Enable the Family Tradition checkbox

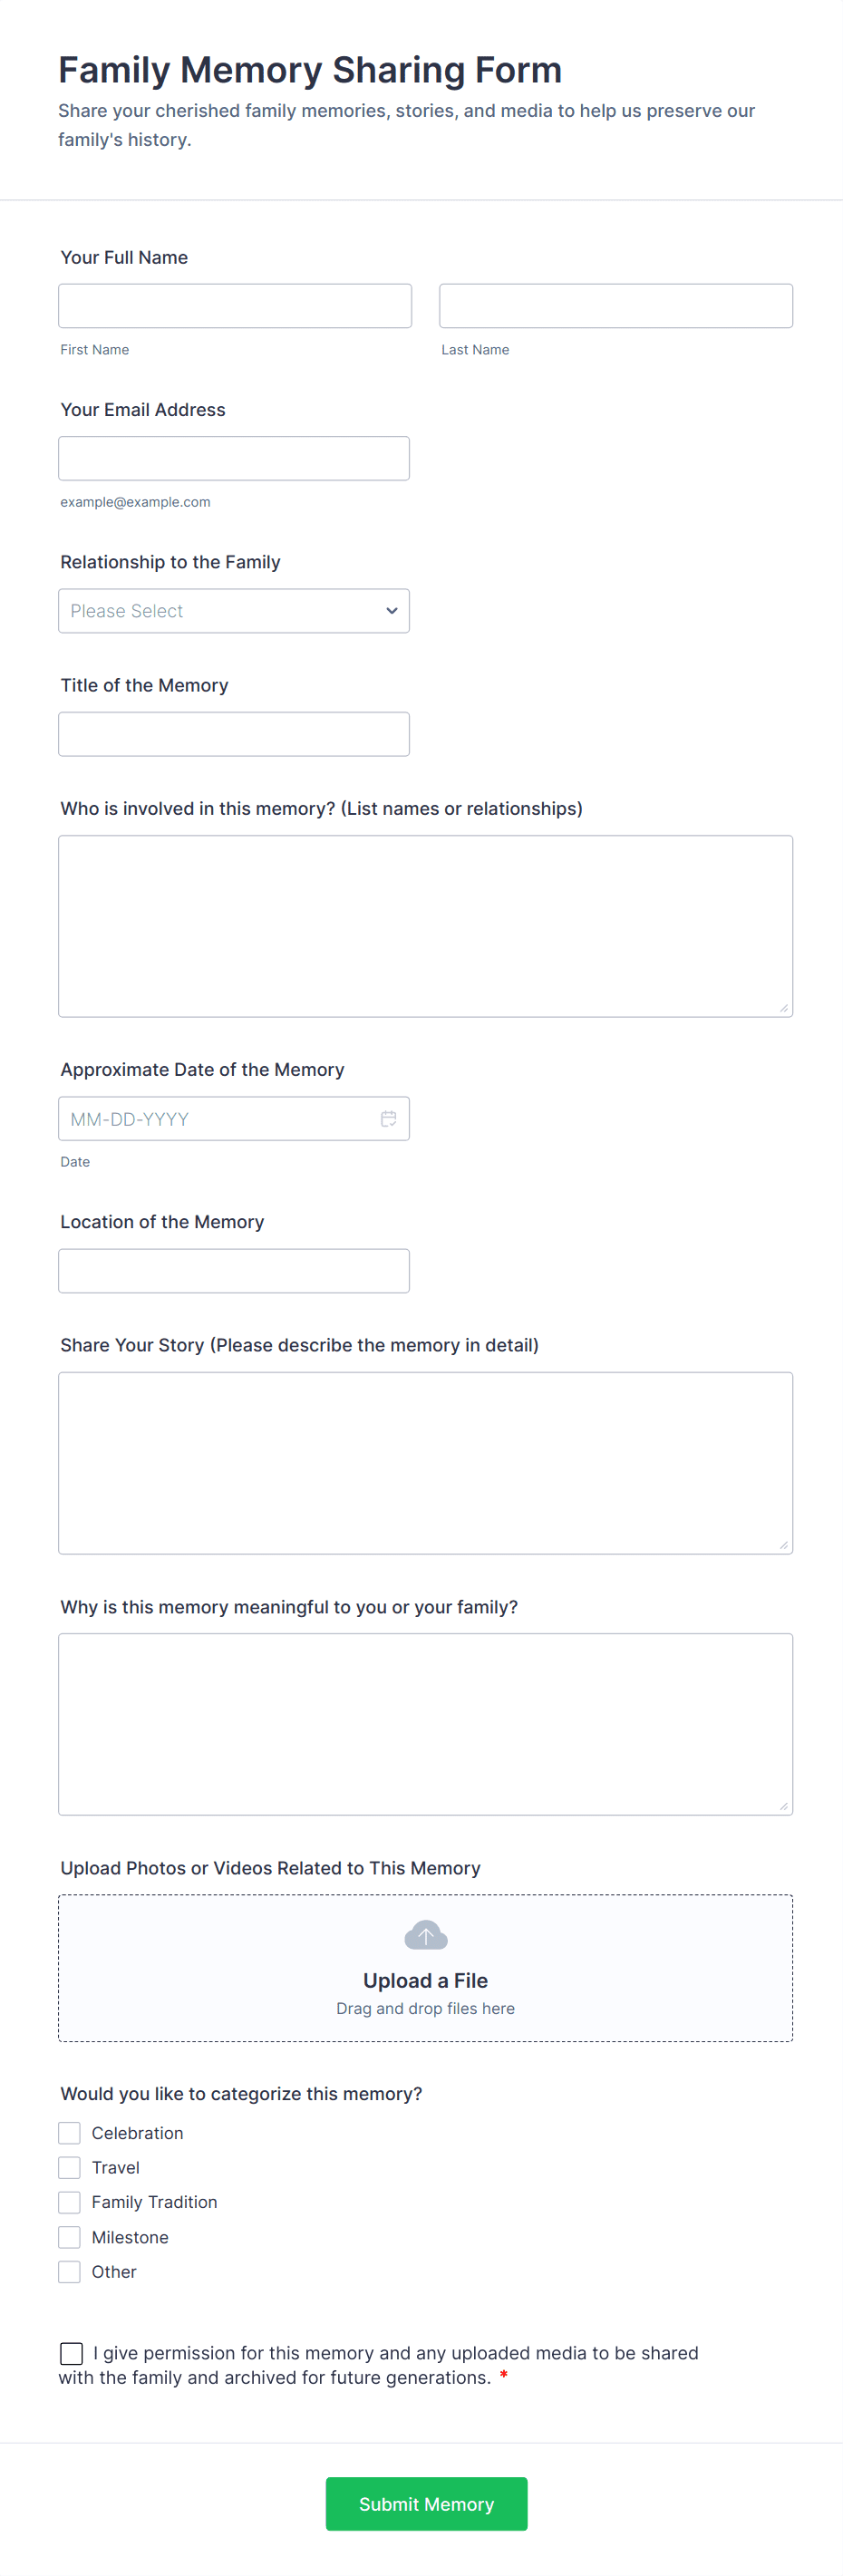tap(69, 2202)
